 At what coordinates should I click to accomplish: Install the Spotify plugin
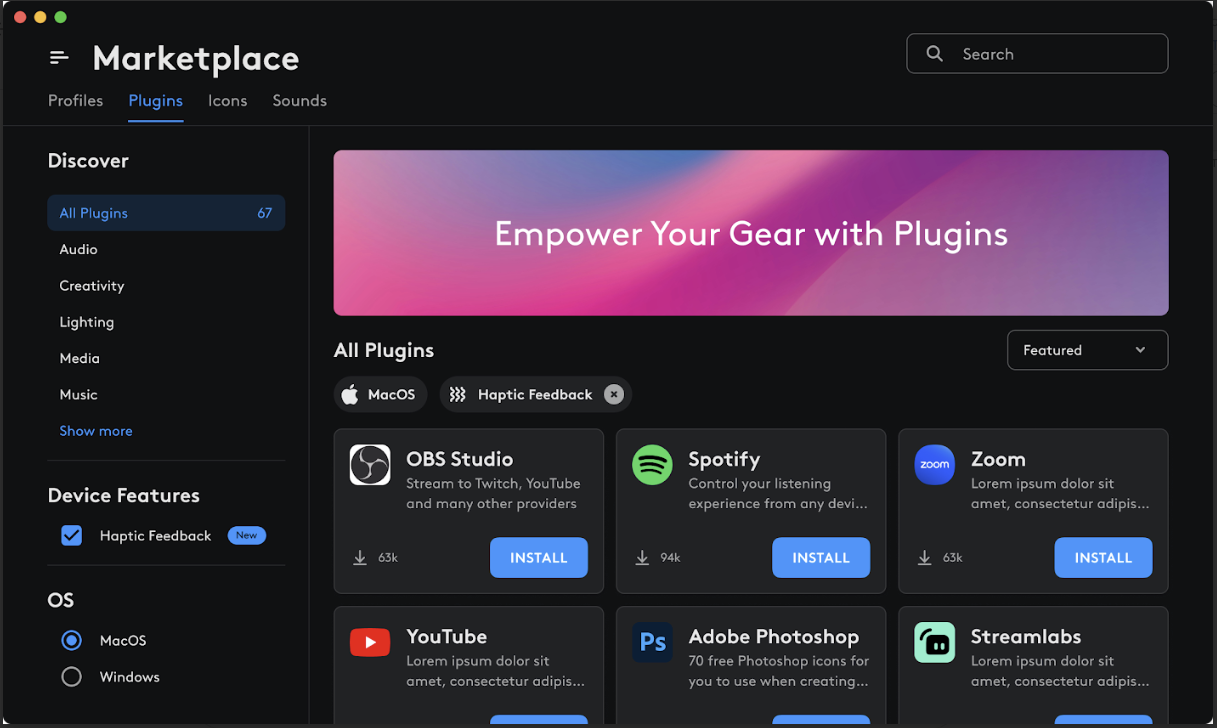click(820, 557)
